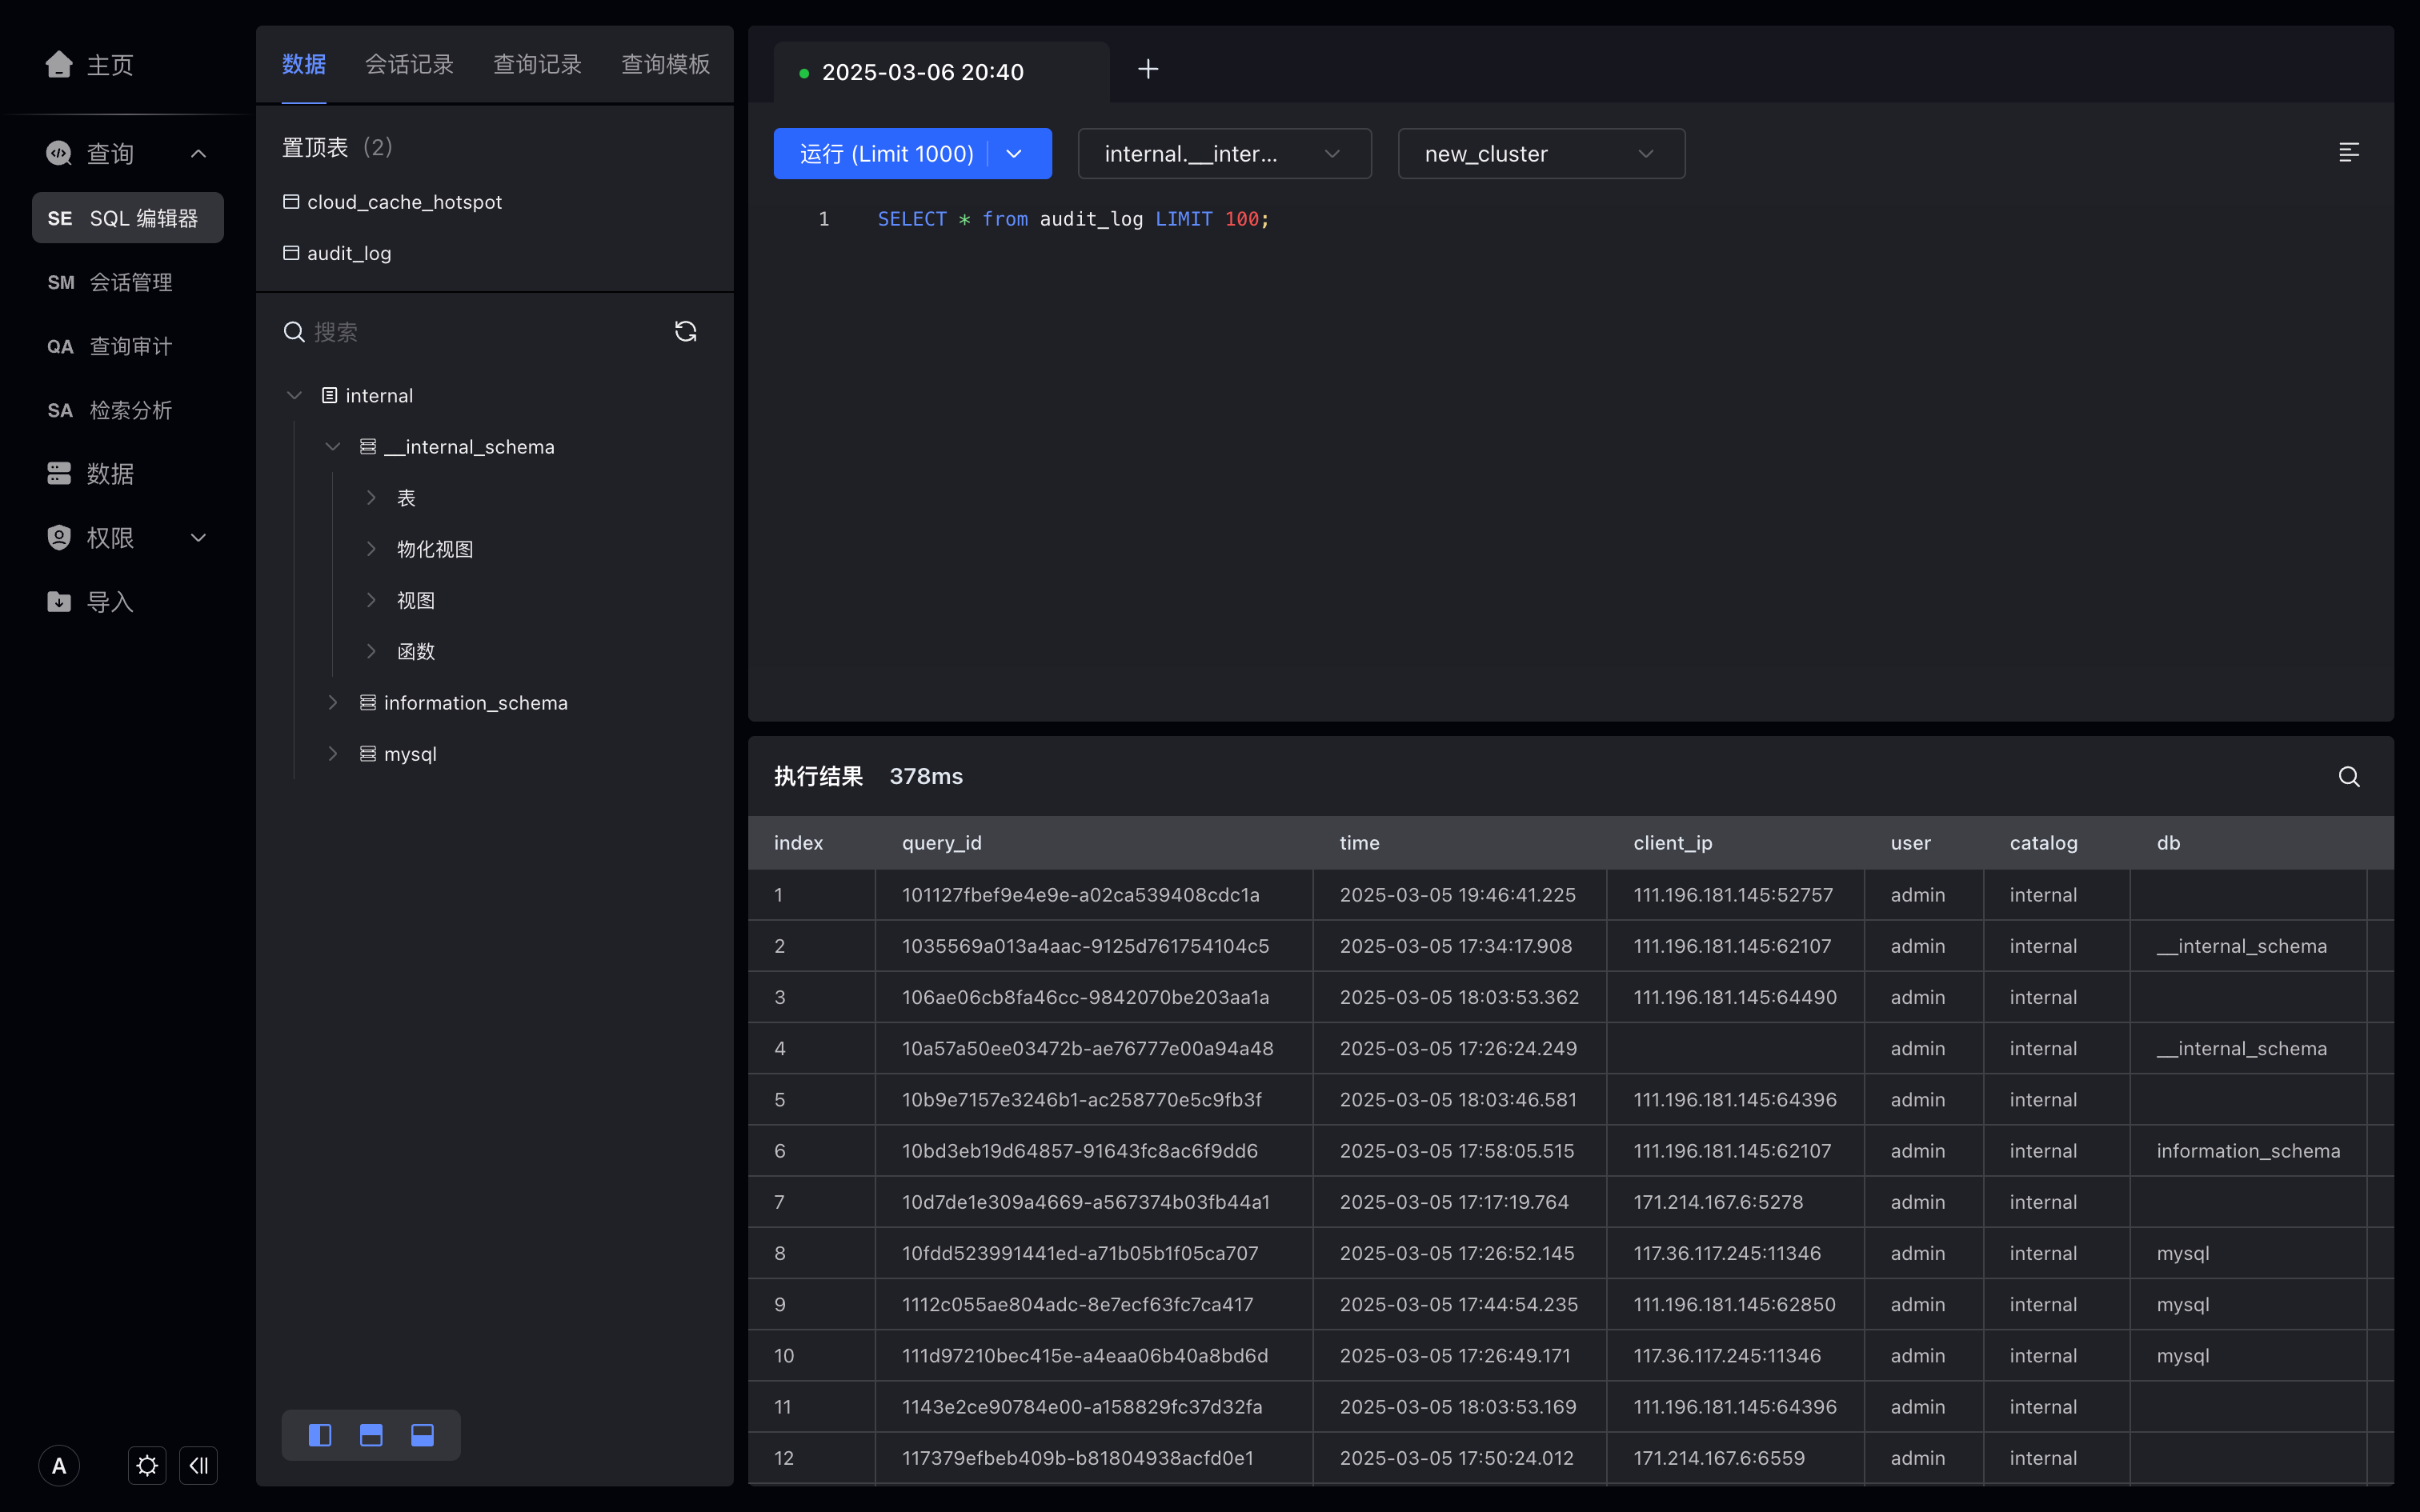Expand the 函数 node
This screenshot has height=1512, width=2420.
pos(371,652)
